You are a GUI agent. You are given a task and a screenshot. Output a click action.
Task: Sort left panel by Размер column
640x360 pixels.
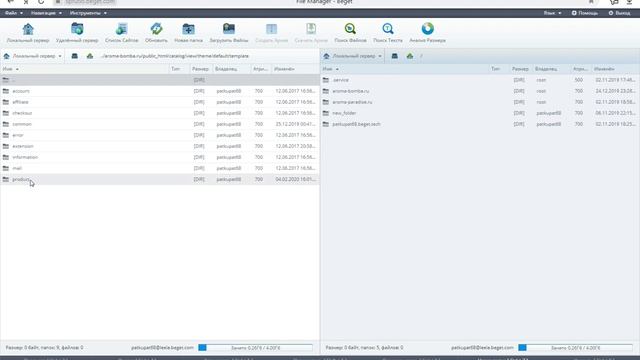pyautogui.click(x=200, y=69)
